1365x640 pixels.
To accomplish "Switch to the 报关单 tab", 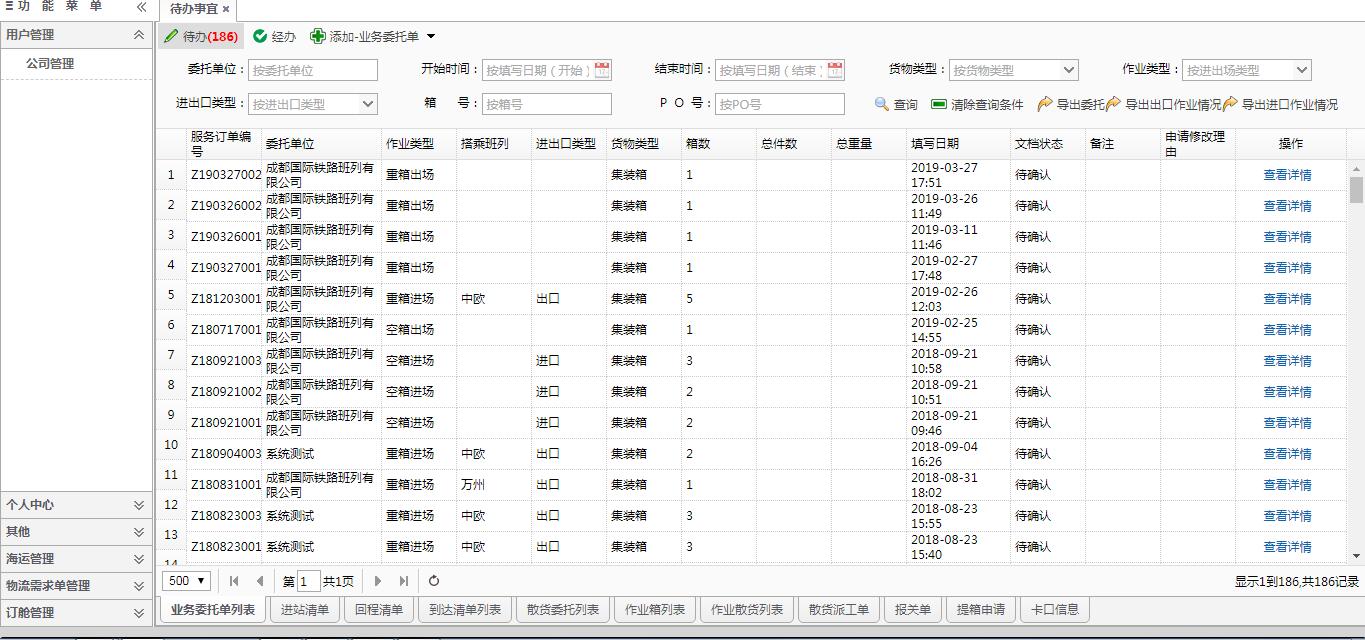I will point(912,610).
